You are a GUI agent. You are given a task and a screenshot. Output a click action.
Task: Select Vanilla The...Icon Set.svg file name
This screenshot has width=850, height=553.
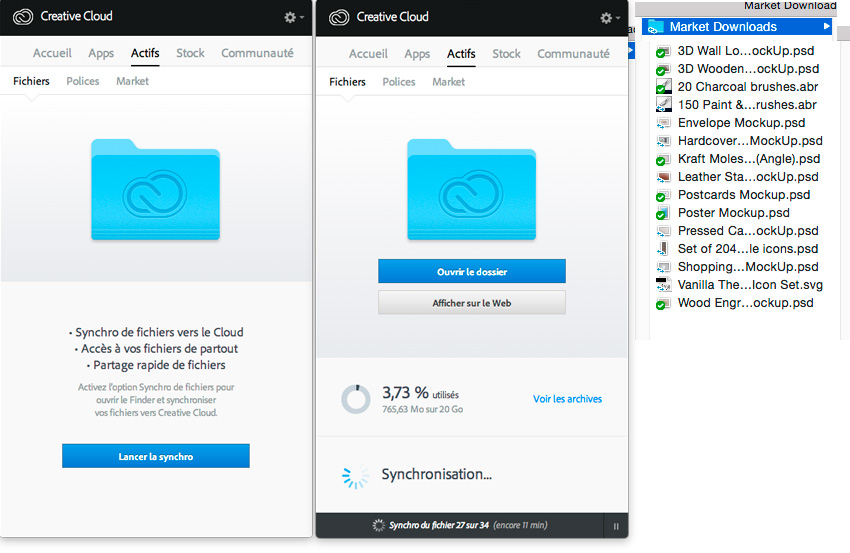tap(750, 285)
